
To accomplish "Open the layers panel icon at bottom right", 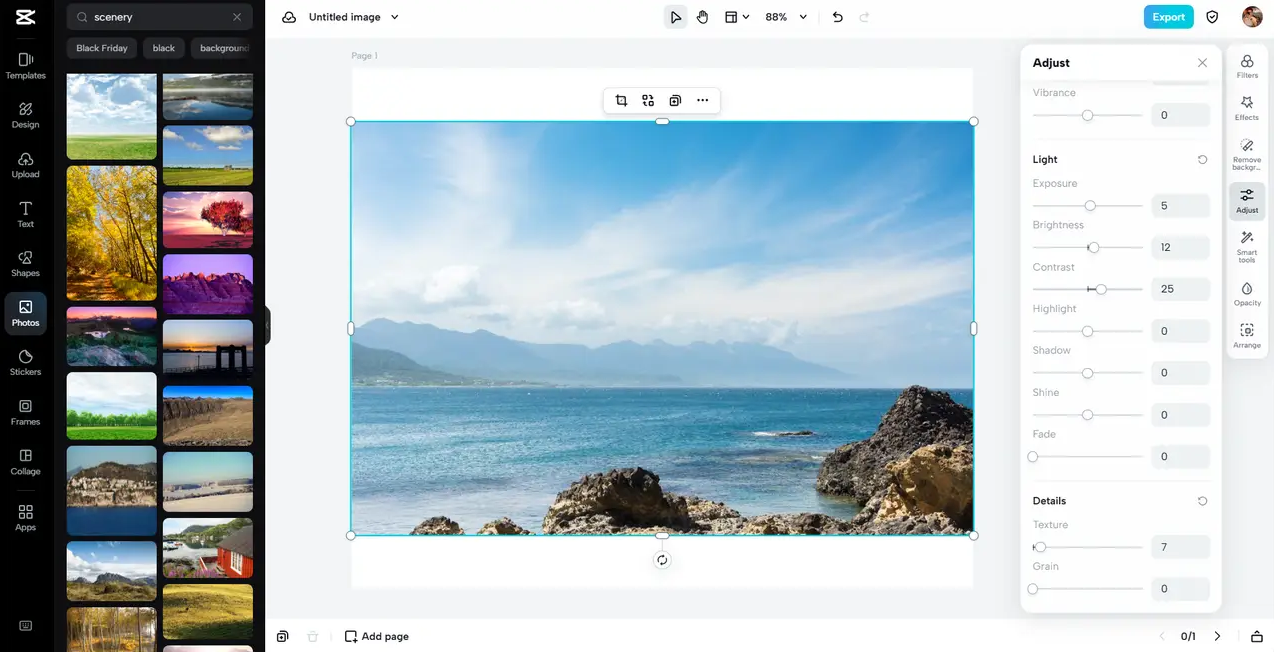I will point(1257,636).
